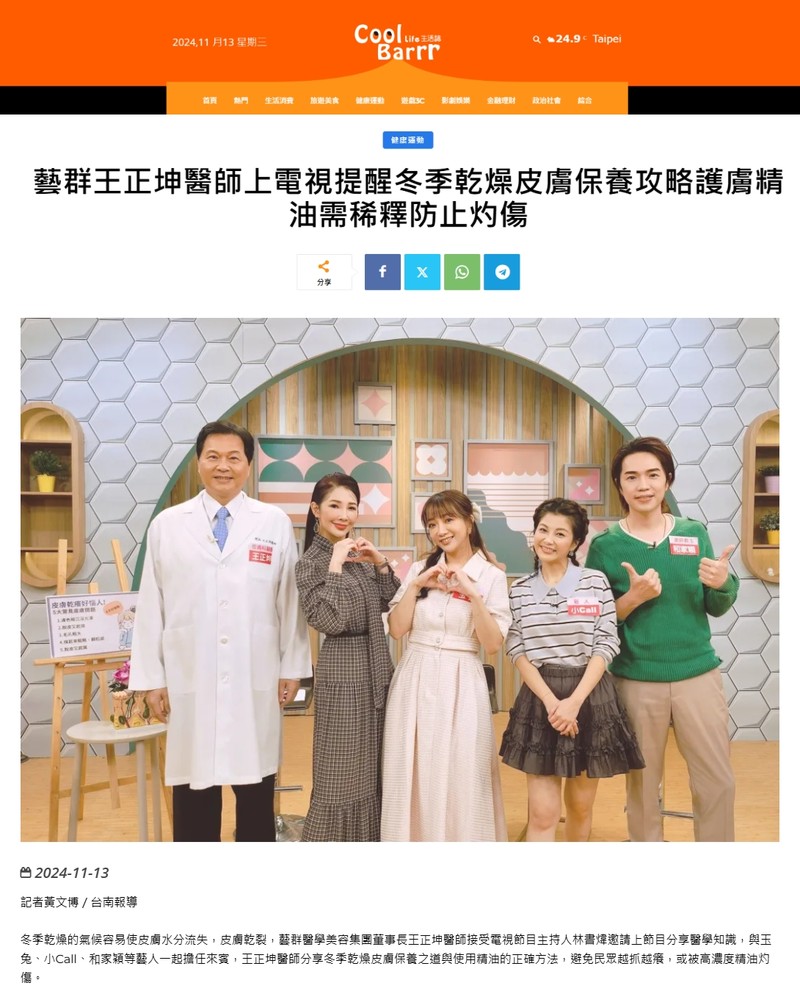Open the 首頁 home menu item
The image size is (800, 1002).
(210, 100)
